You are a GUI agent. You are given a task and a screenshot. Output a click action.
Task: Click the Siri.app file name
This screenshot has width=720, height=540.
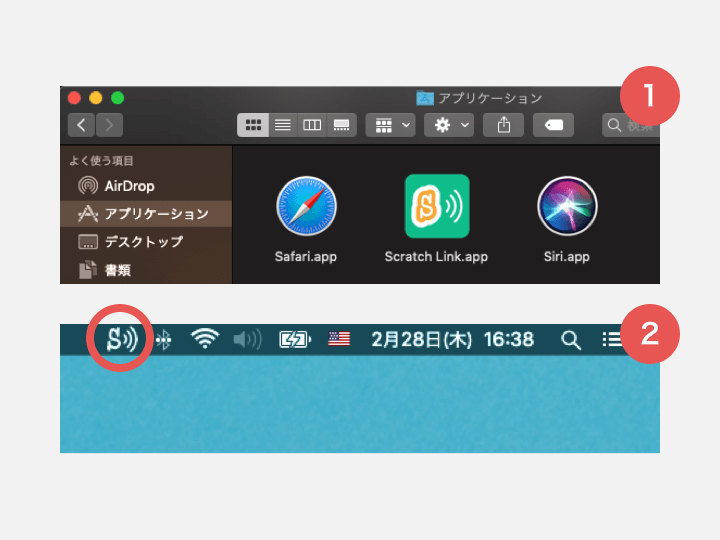pos(567,256)
